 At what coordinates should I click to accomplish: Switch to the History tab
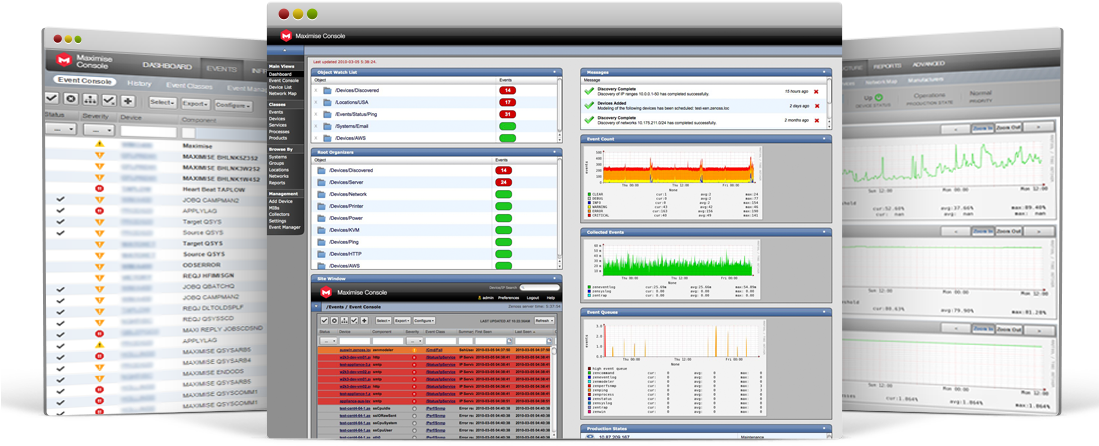point(139,85)
